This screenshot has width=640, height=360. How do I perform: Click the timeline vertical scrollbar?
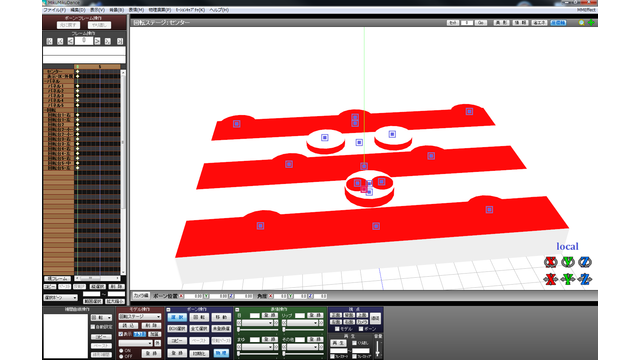[123, 171]
